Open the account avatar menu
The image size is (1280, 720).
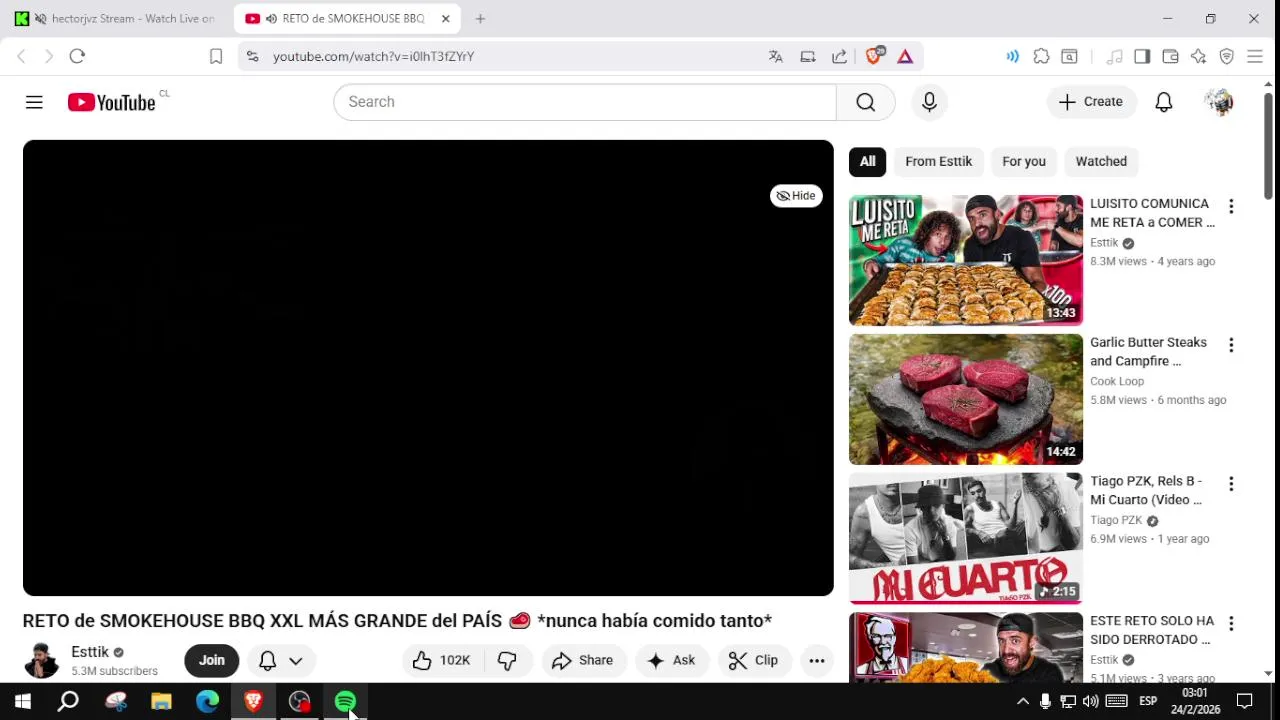pos(1219,102)
